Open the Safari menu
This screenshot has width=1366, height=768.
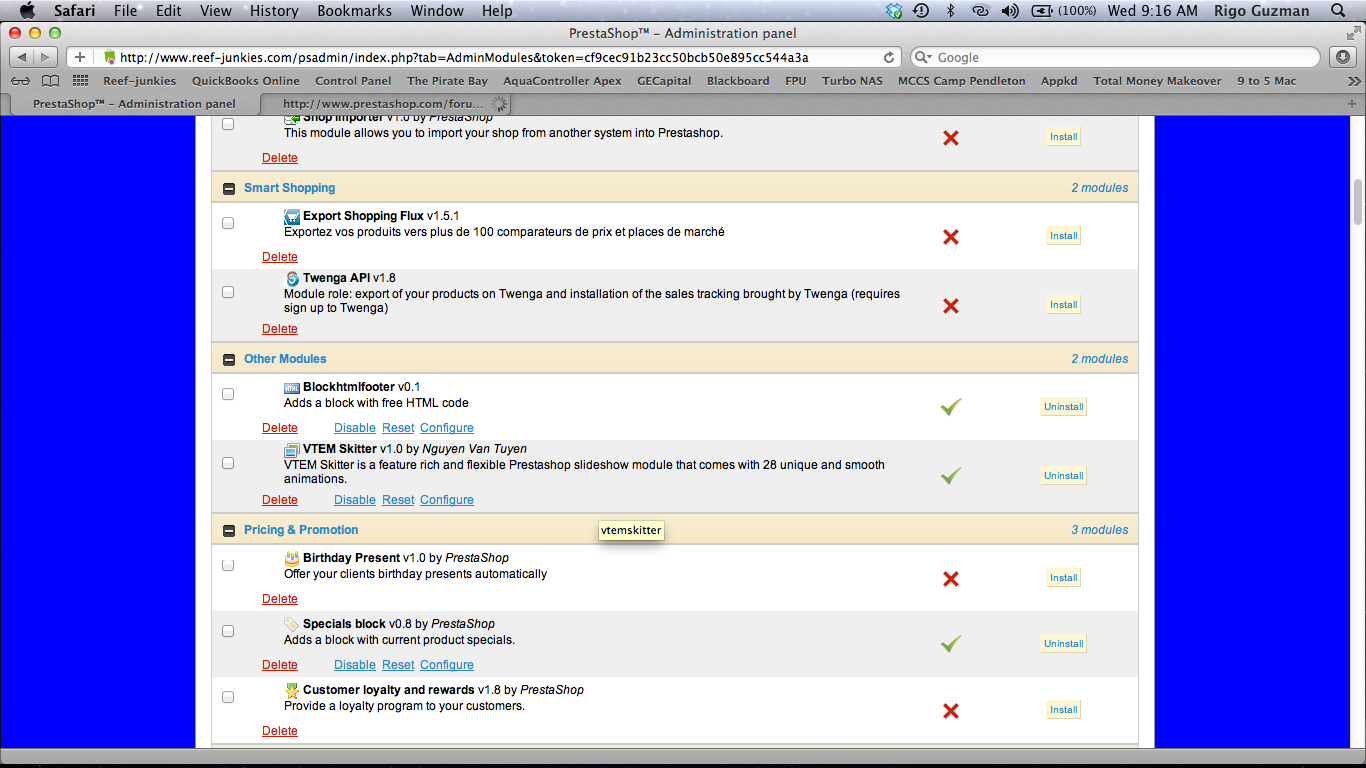coord(74,11)
